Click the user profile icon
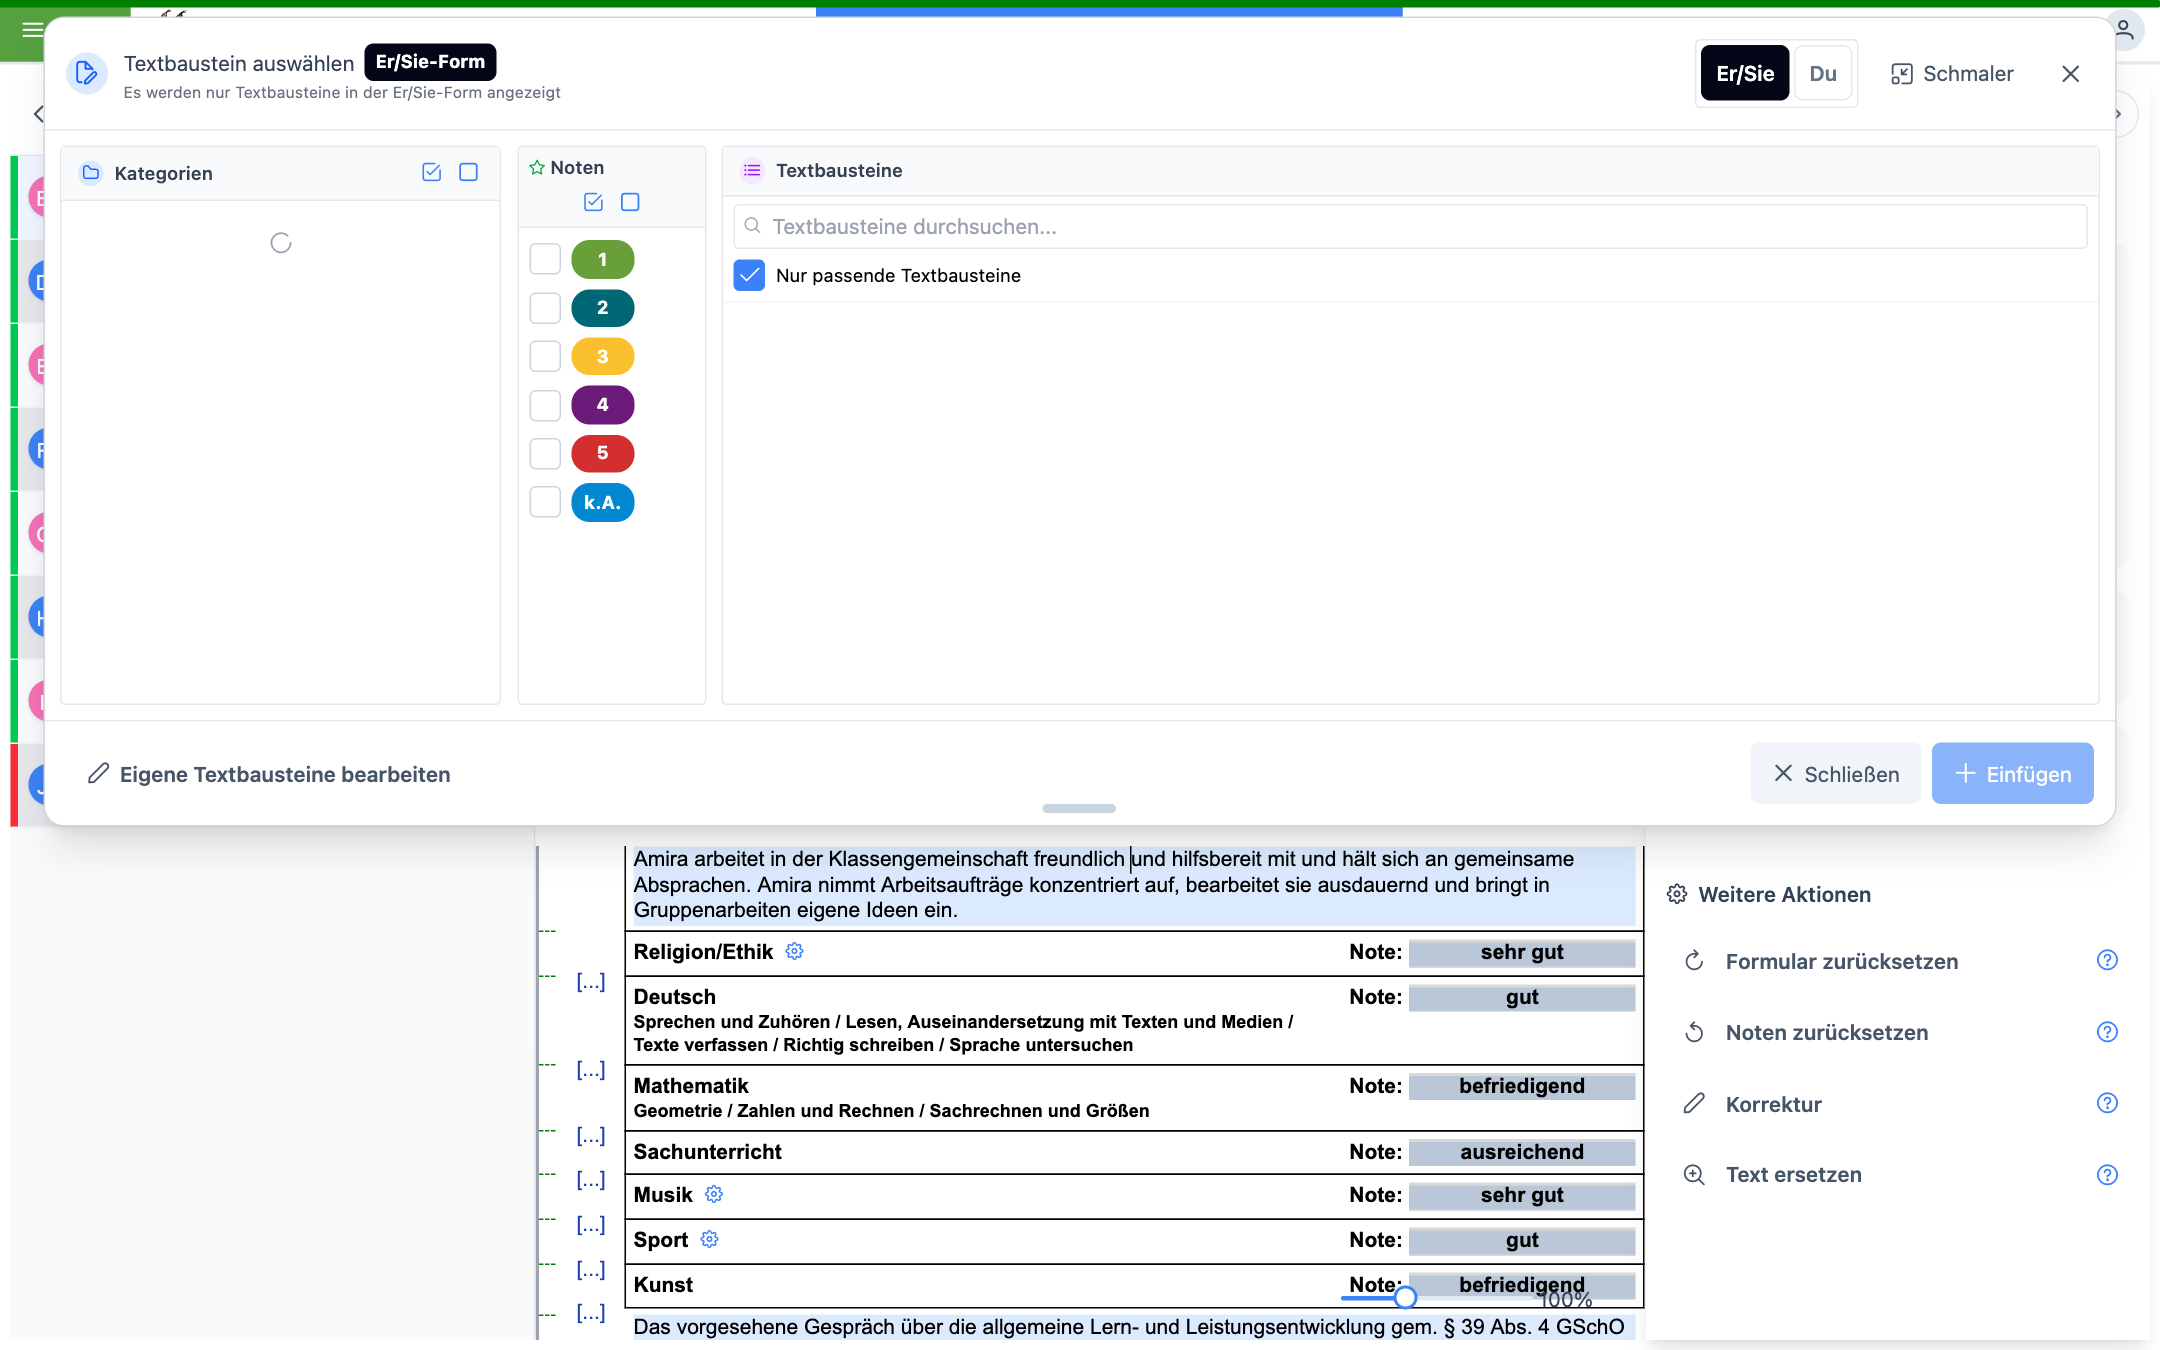This screenshot has height=1350, width=2160. 2124,30
